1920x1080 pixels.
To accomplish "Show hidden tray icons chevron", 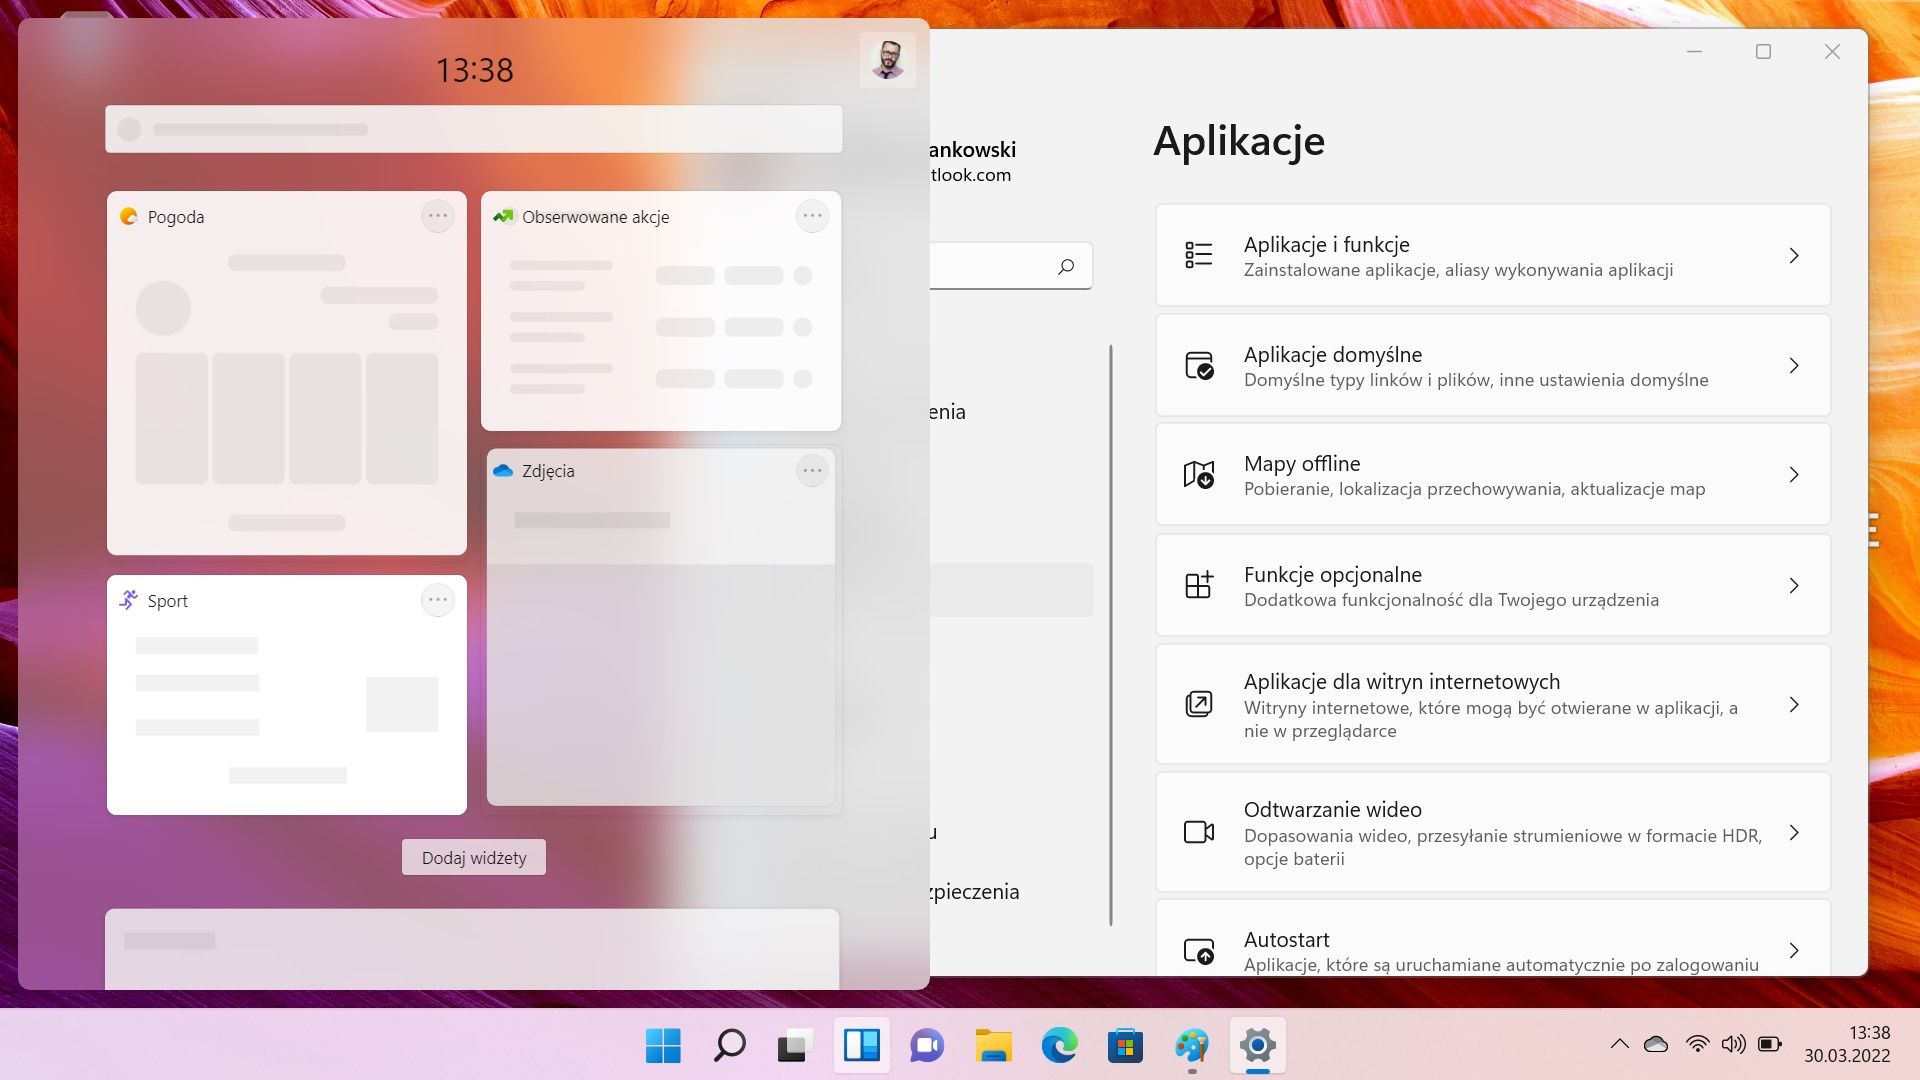I will click(x=1619, y=1044).
